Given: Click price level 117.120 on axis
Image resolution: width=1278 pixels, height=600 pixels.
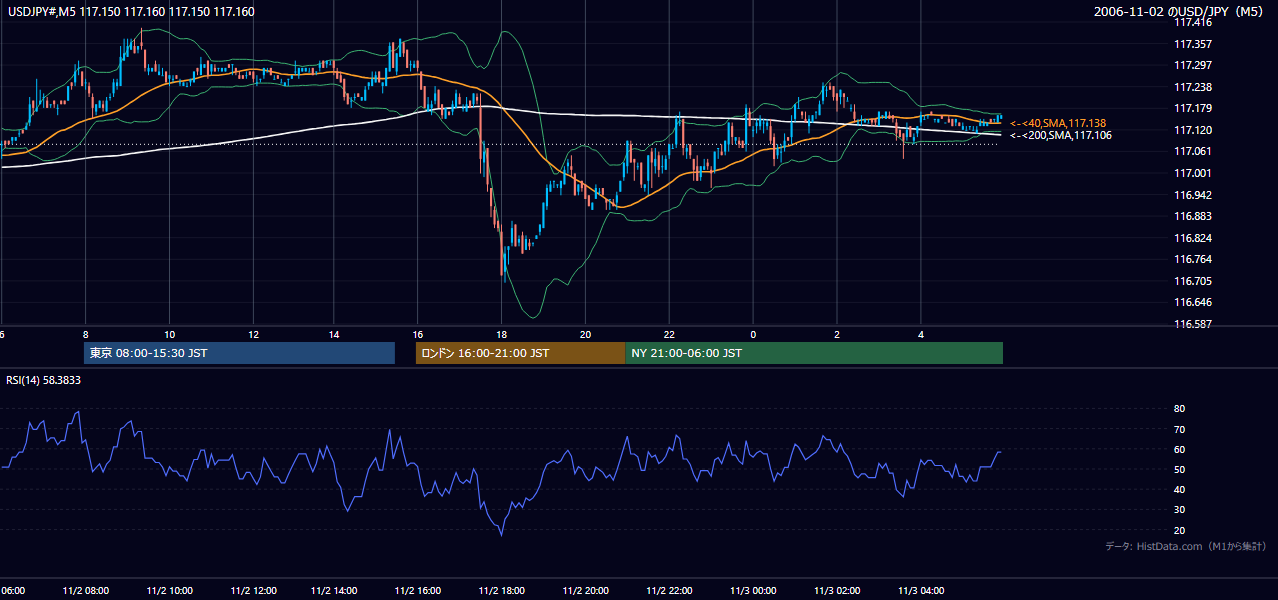Looking at the screenshot, I should click(x=1193, y=130).
